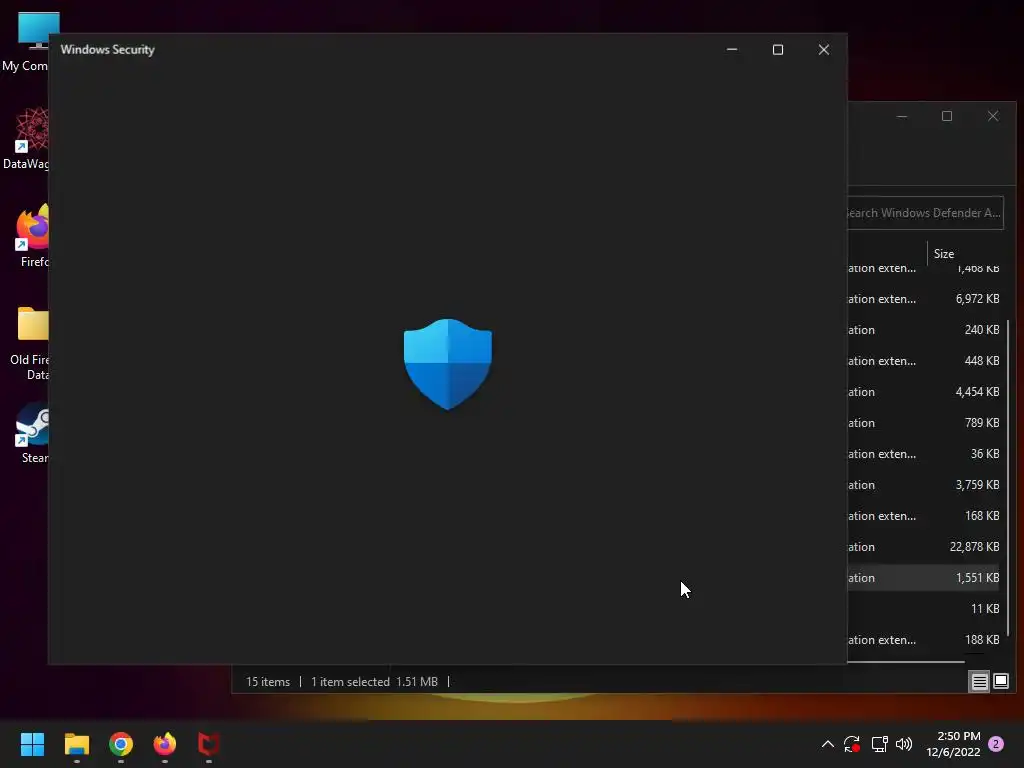Launch Google Chrome from the taskbar
The image size is (1024, 768).
(x=121, y=744)
